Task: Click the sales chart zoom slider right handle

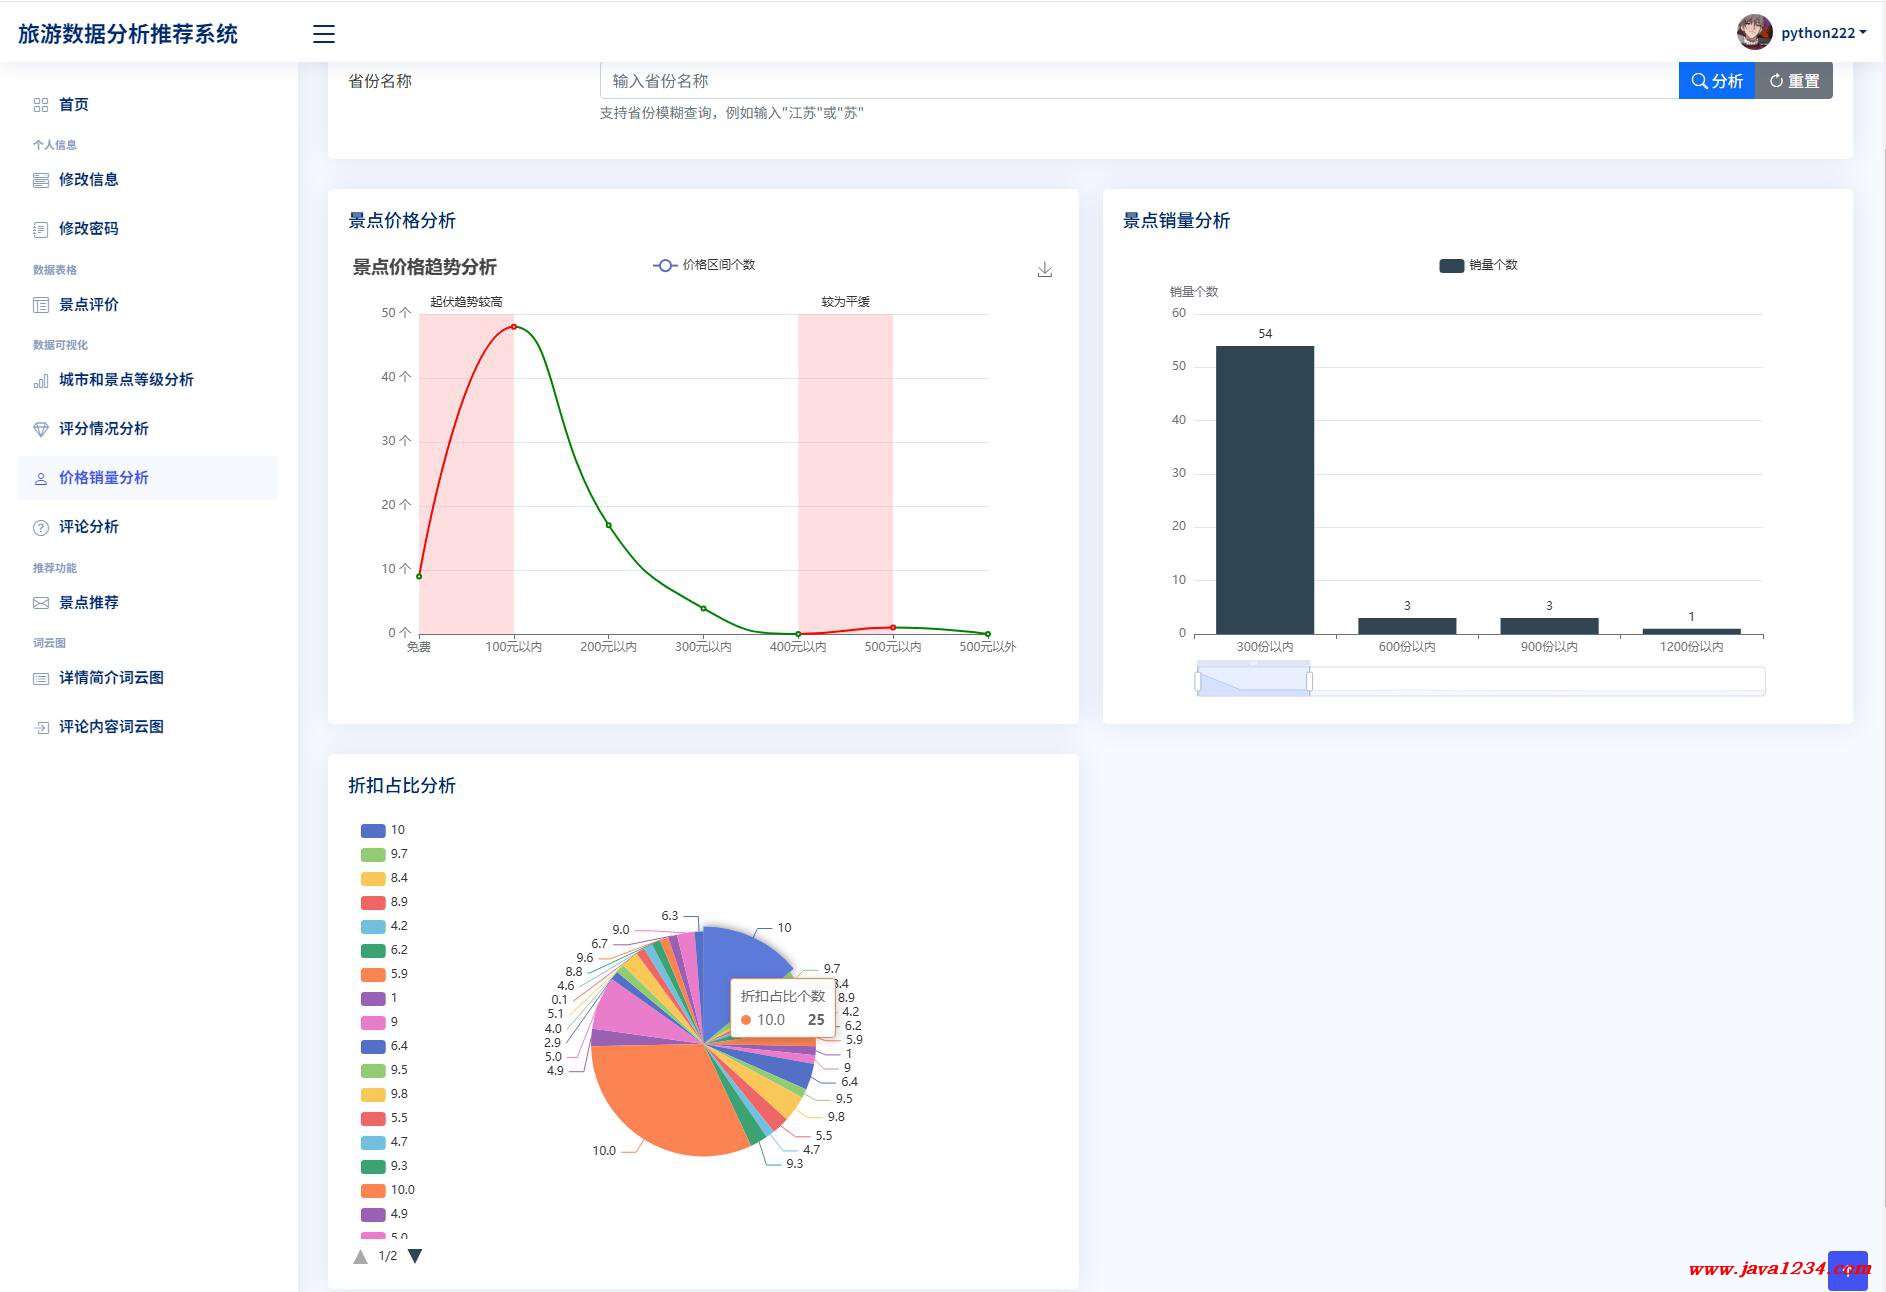Action: [x=1309, y=681]
